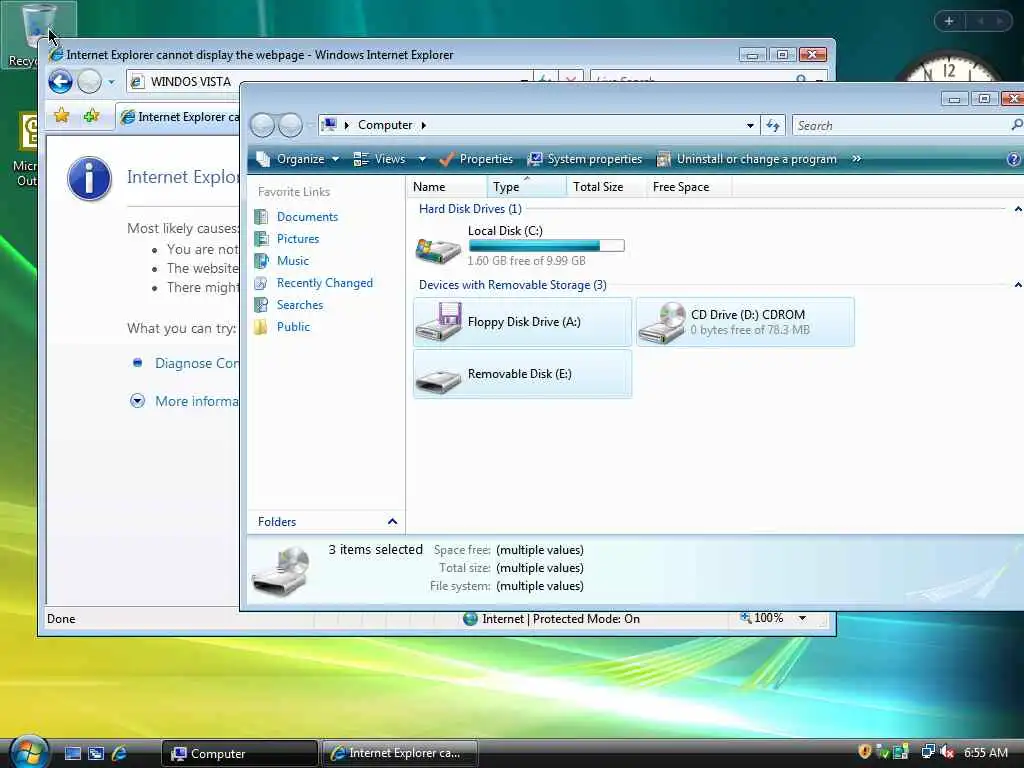The image size is (1024, 768).
Task: Select the CD Drive (D:) CDROM icon
Action: (662, 321)
